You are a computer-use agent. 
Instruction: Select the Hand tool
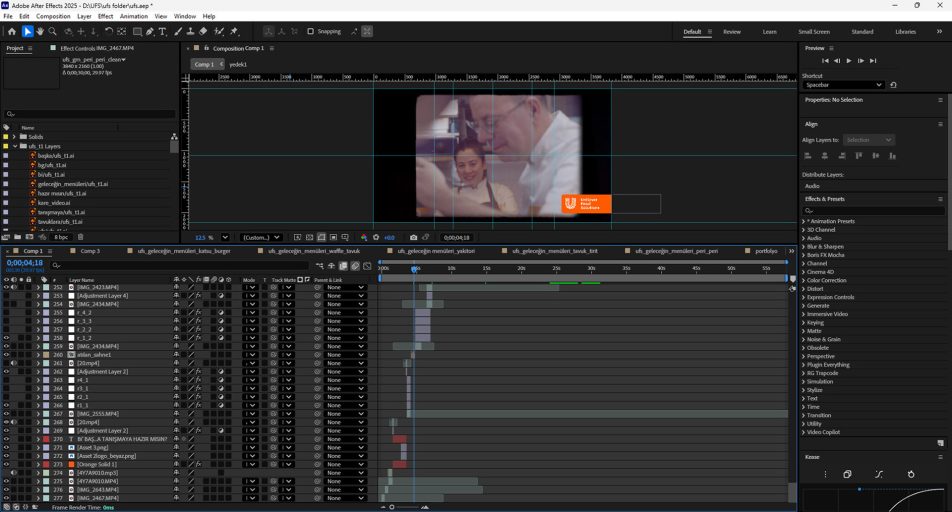tap(40, 32)
